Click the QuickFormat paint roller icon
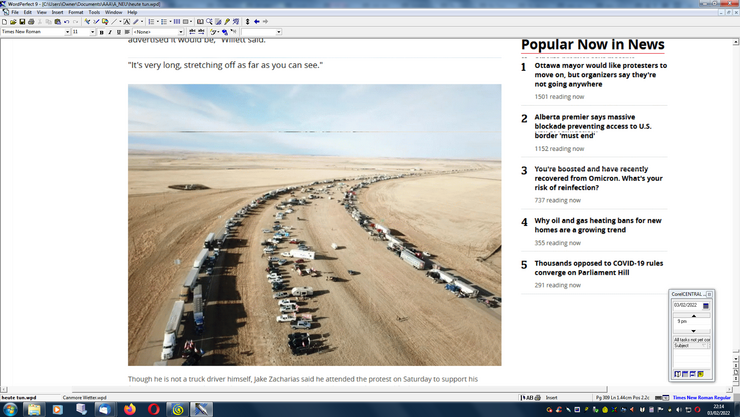This screenshot has height=417, width=740. click(87, 22)
